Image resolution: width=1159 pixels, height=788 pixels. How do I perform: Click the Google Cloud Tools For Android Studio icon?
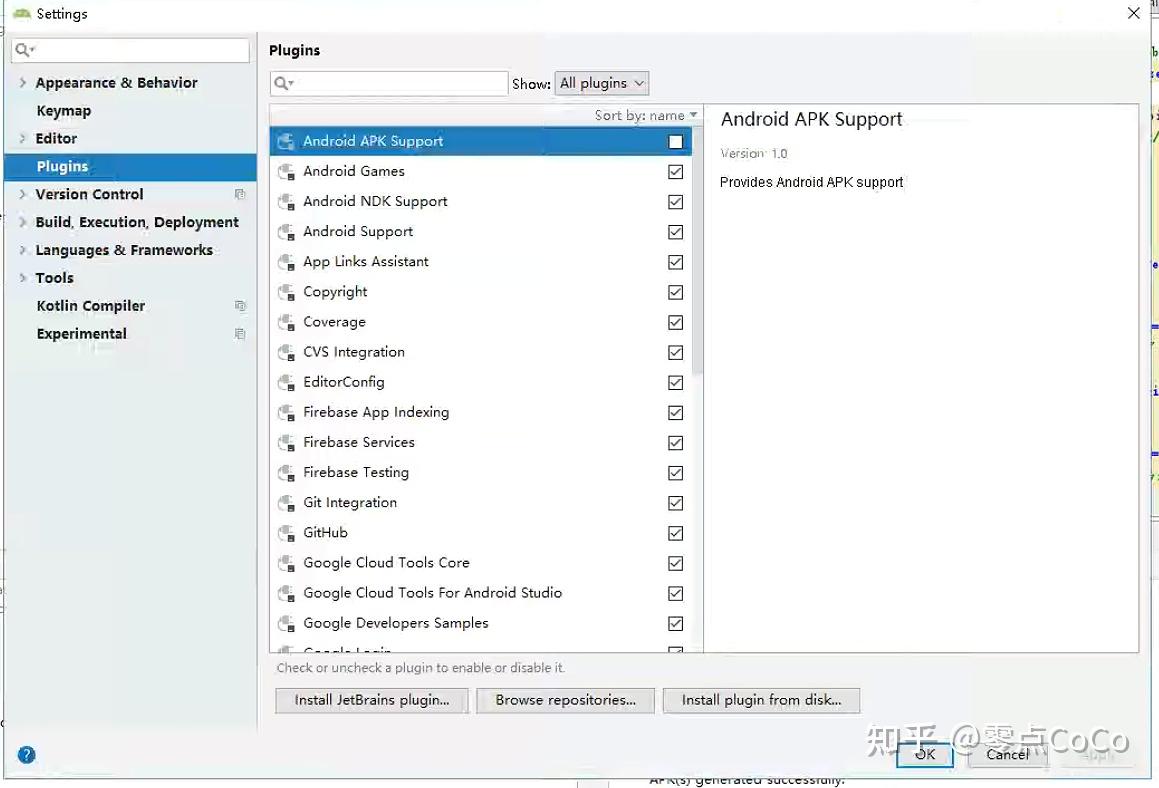[x=286, y=594]
